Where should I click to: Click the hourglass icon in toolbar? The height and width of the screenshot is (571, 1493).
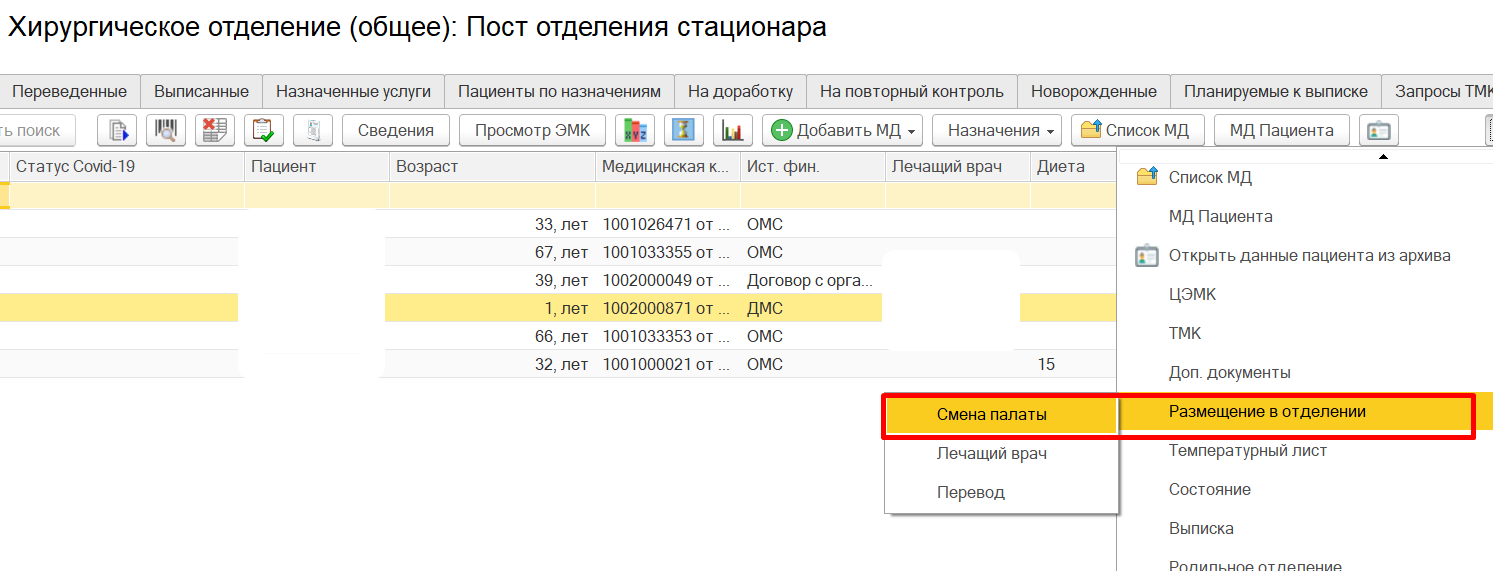[x=684, y=130]
